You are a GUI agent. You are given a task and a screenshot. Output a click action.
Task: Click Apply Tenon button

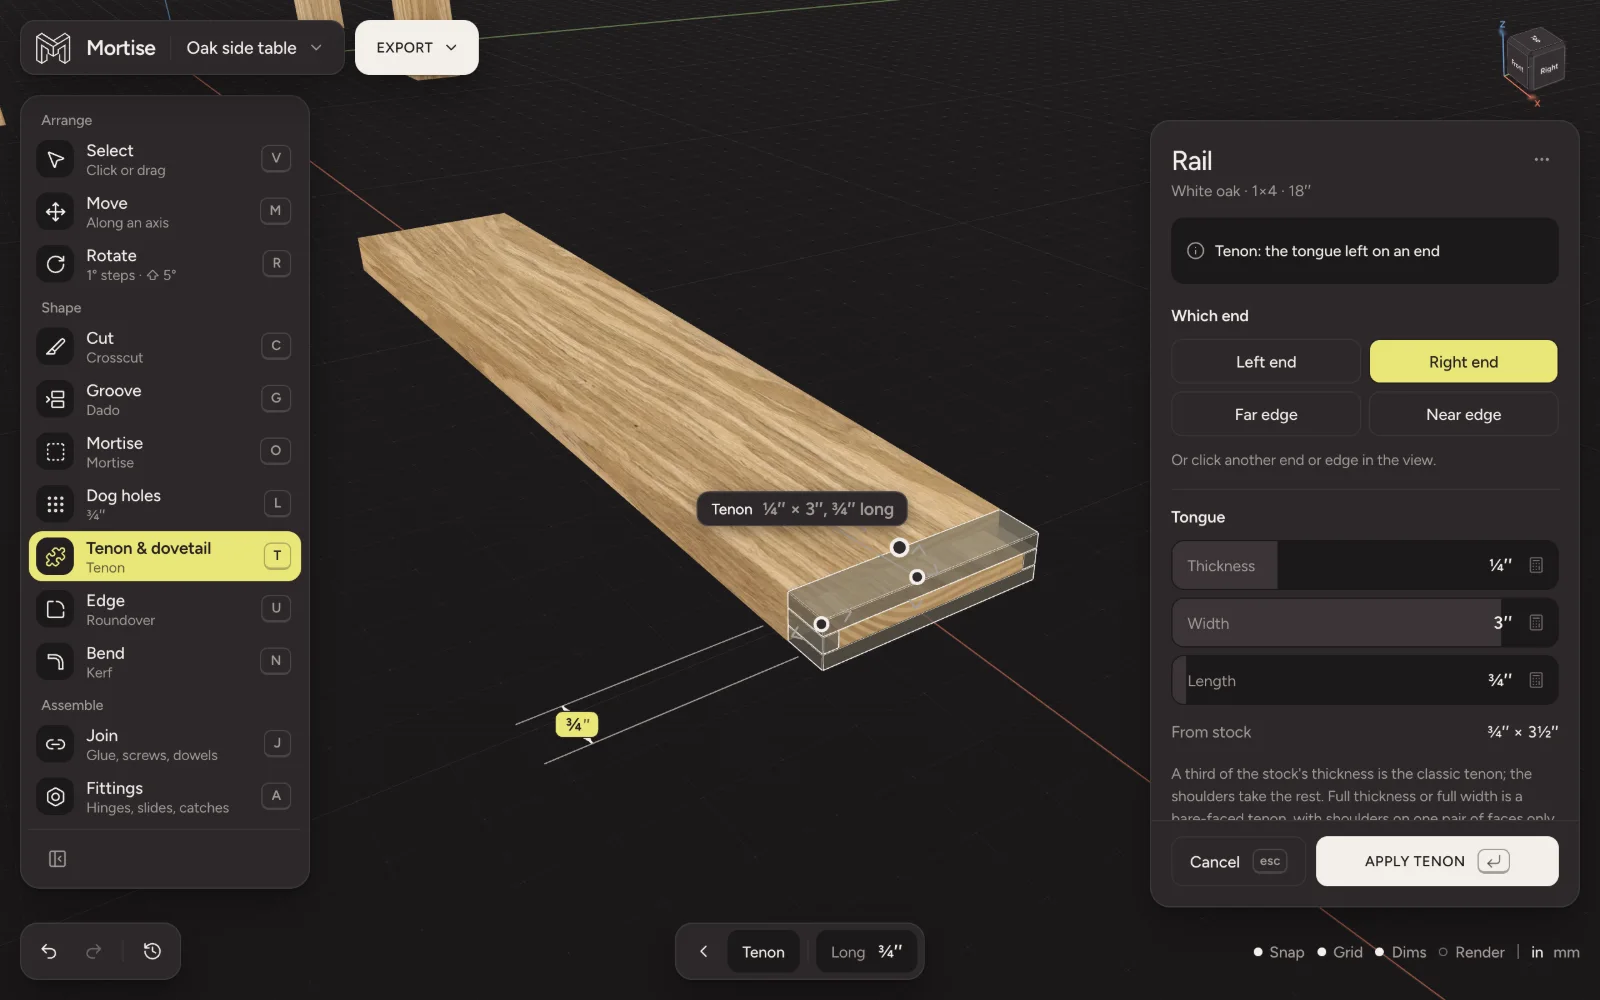point(1437,861)
